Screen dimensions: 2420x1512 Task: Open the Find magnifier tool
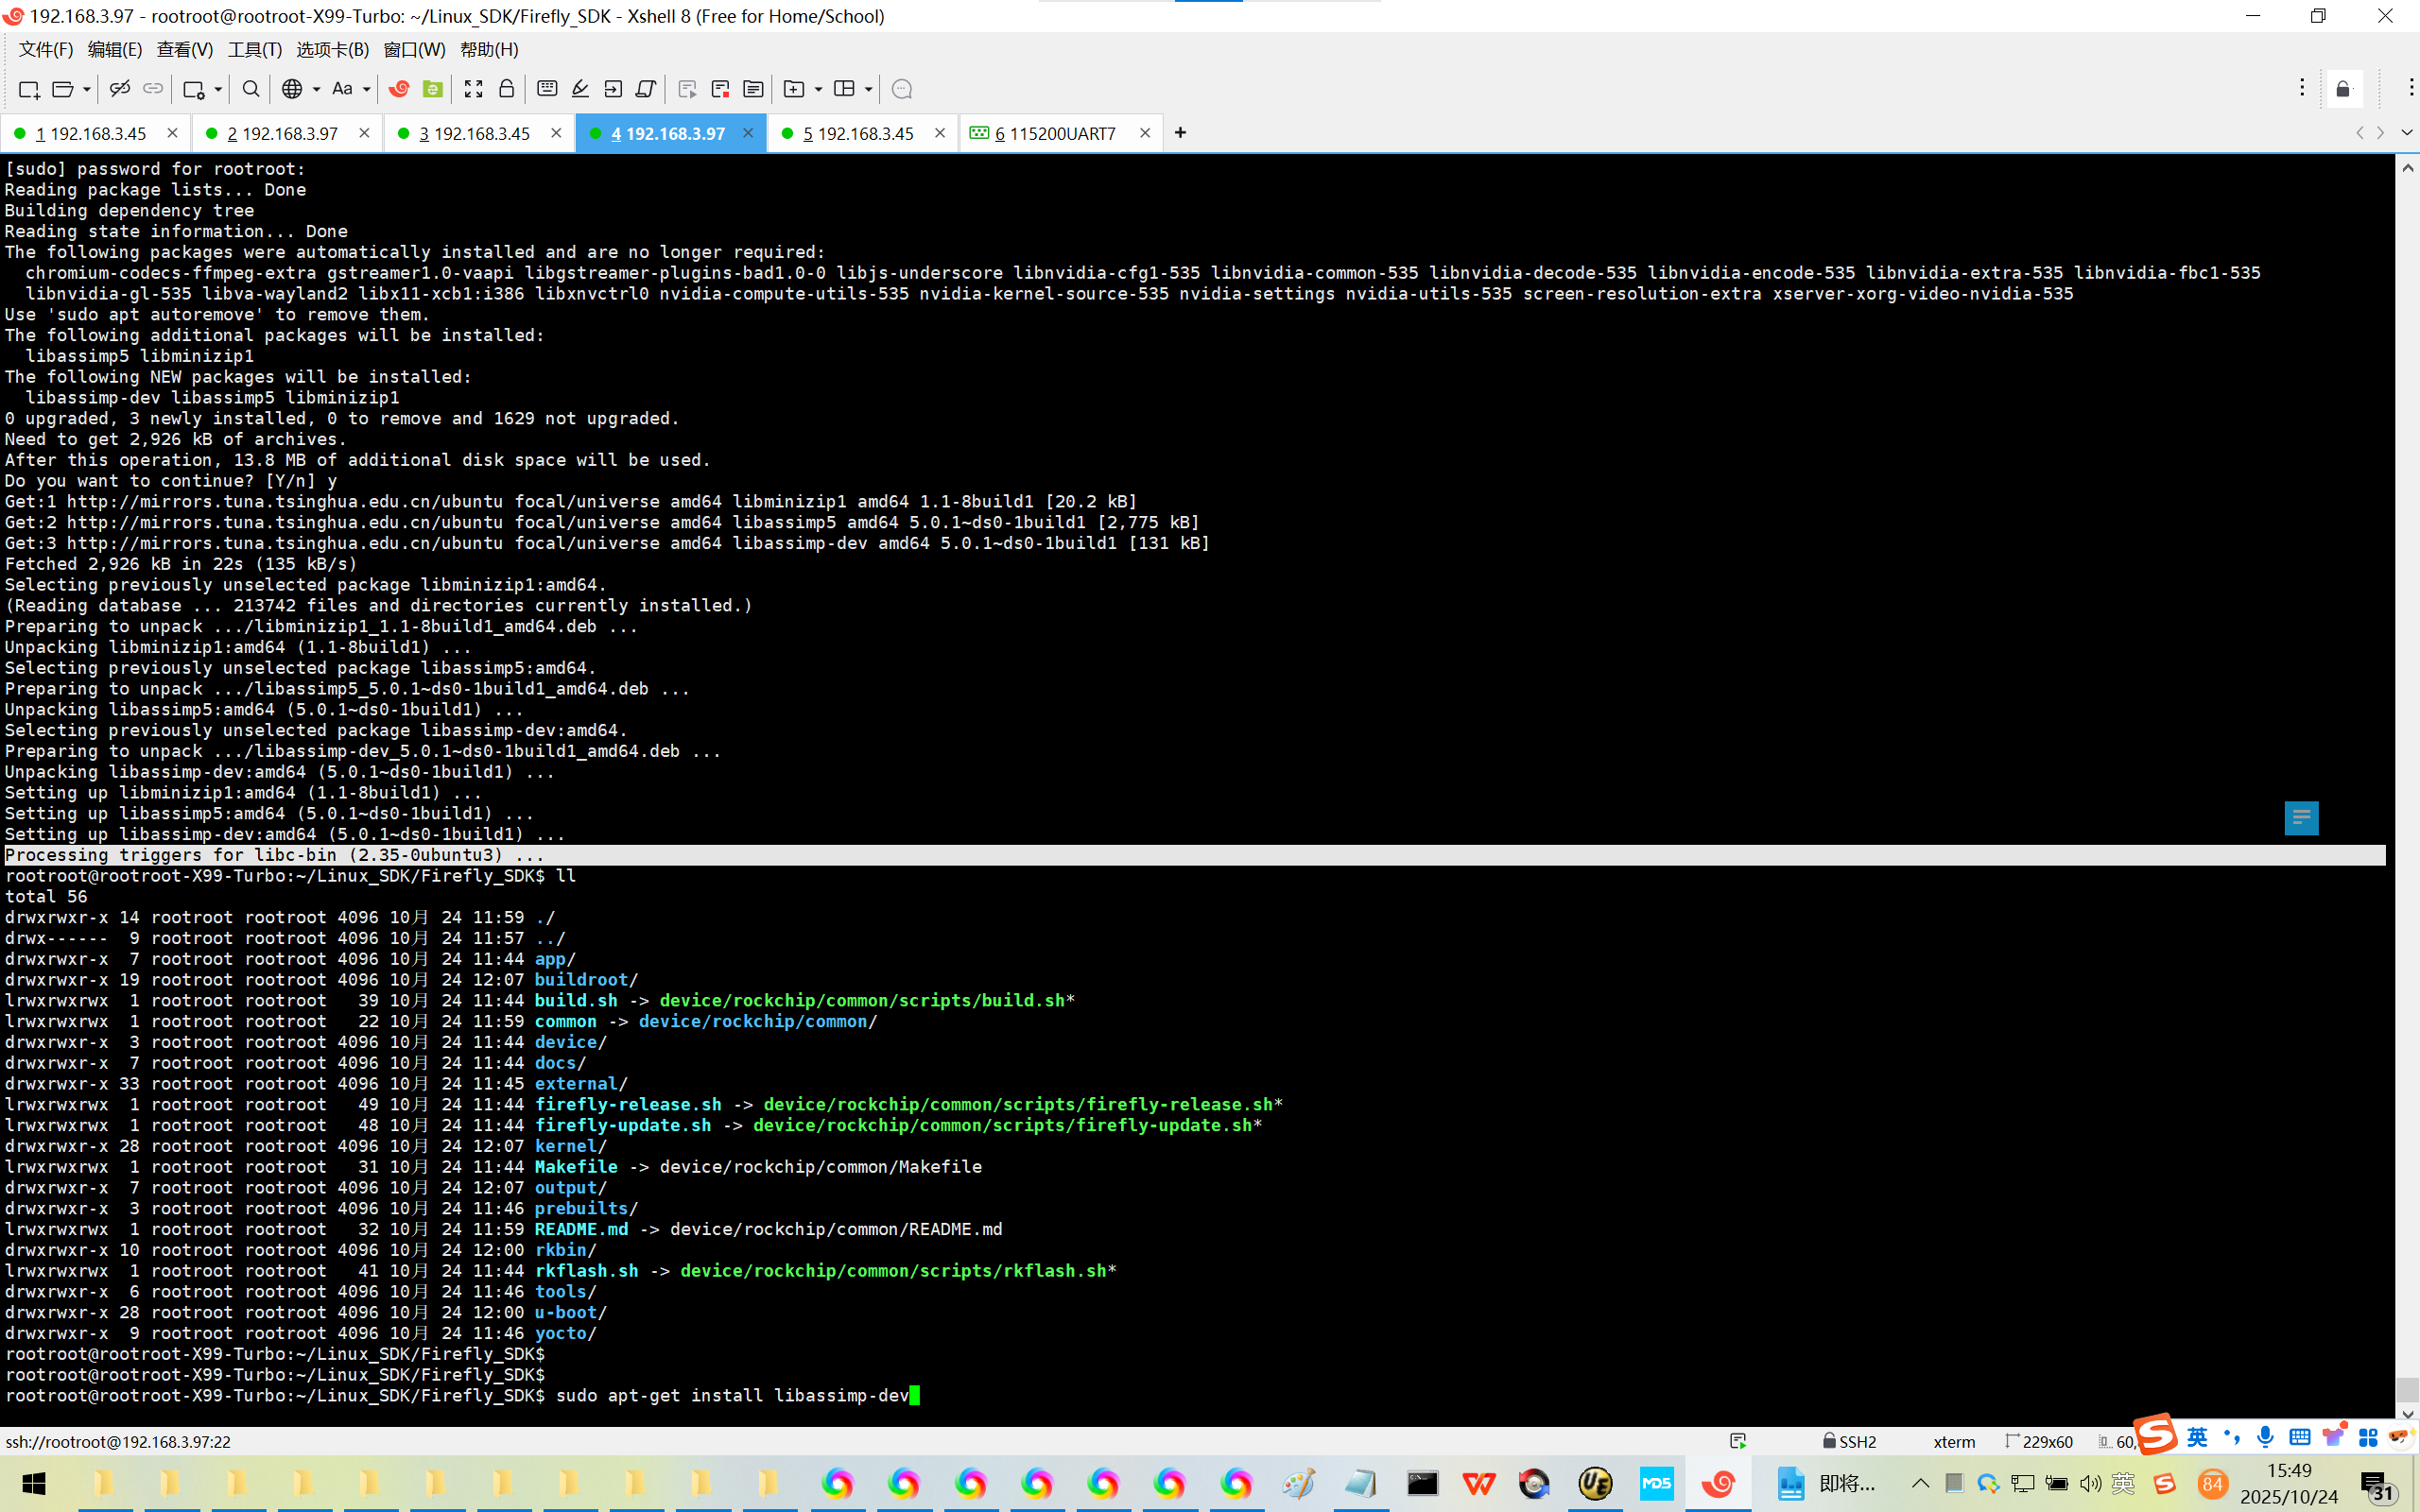251,89
